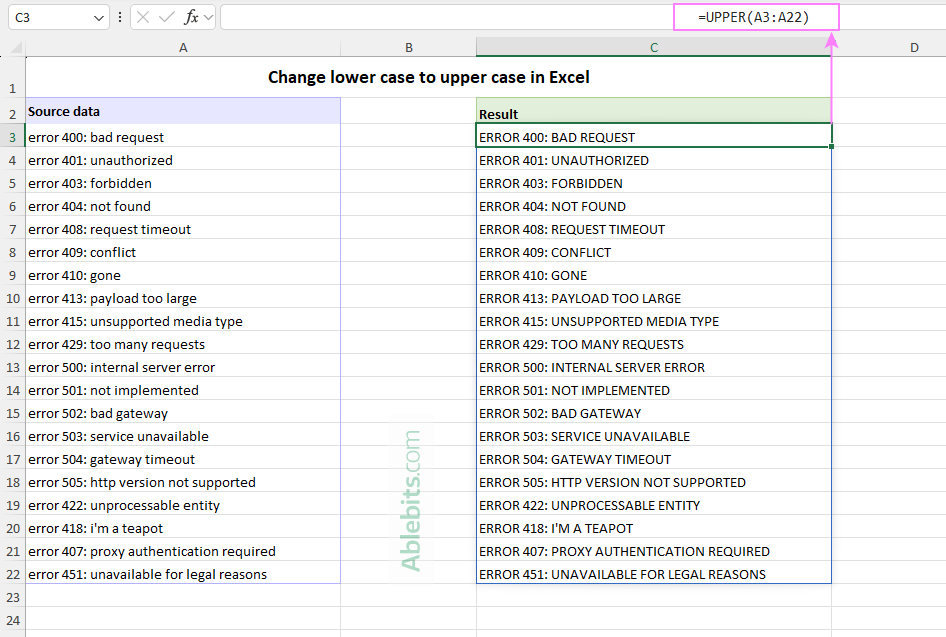Screen dimensions: 946x637
Task: Click the 'Result' header cell
Action: [x=653, y=113]
